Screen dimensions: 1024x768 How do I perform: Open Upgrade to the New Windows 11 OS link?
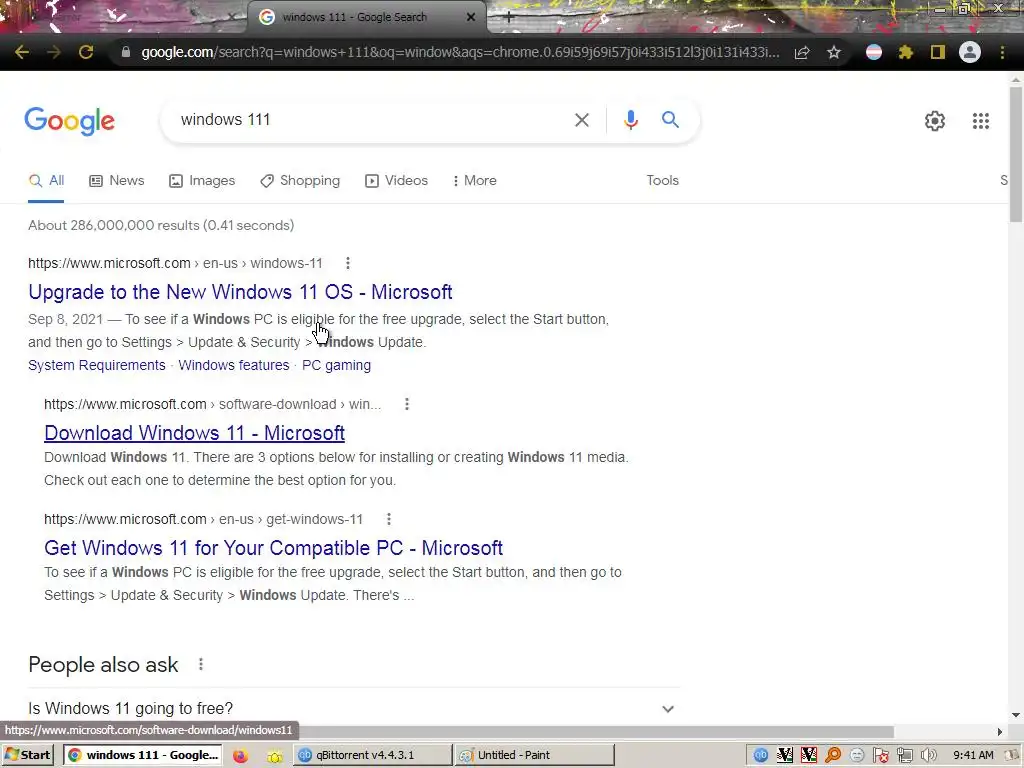coord(240,292)
